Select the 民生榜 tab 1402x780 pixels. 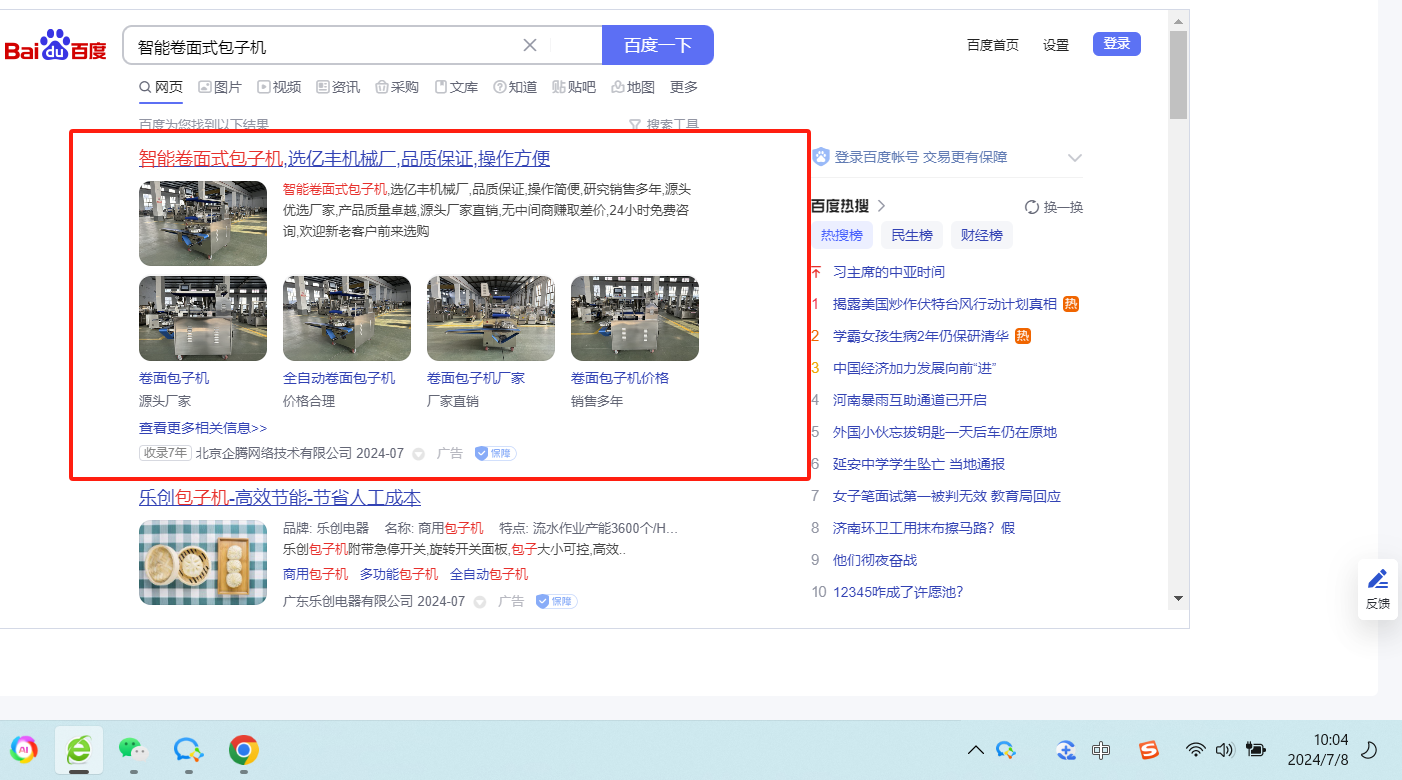click(x=911, y=235)
